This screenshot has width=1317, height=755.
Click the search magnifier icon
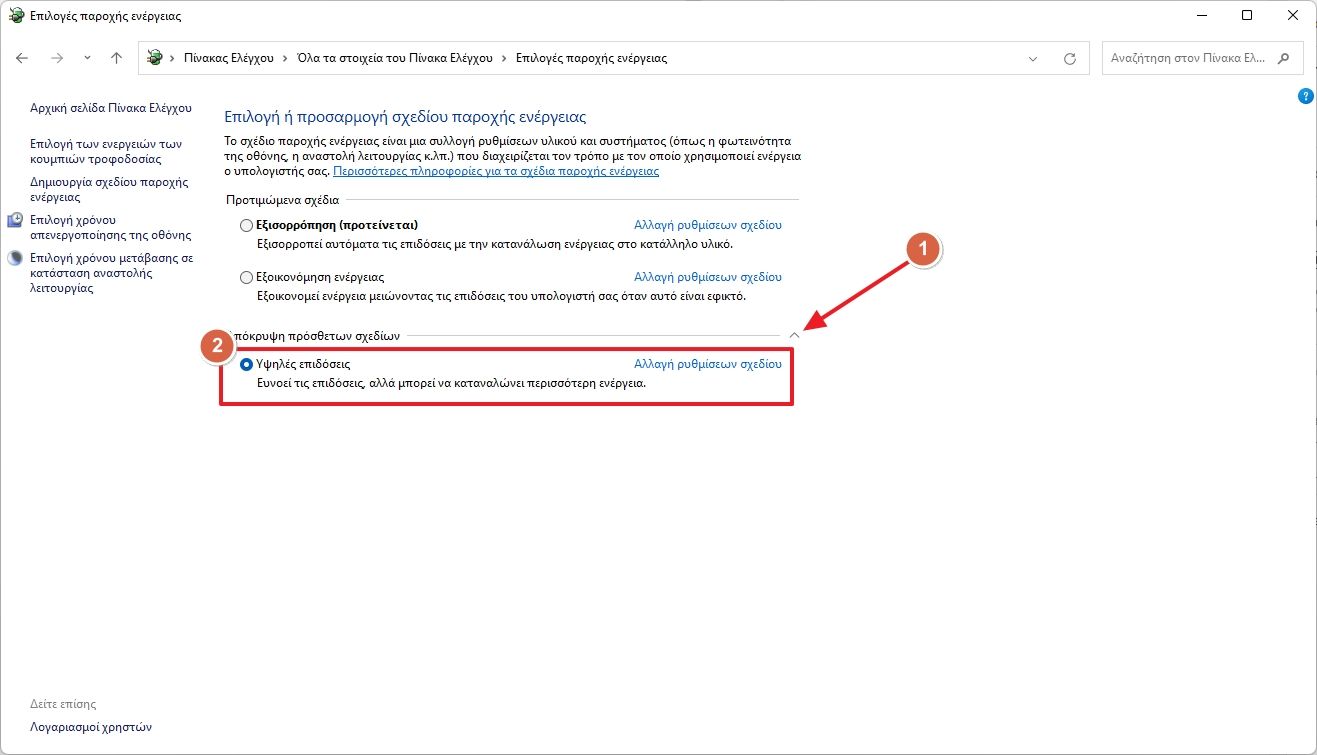1285,58
